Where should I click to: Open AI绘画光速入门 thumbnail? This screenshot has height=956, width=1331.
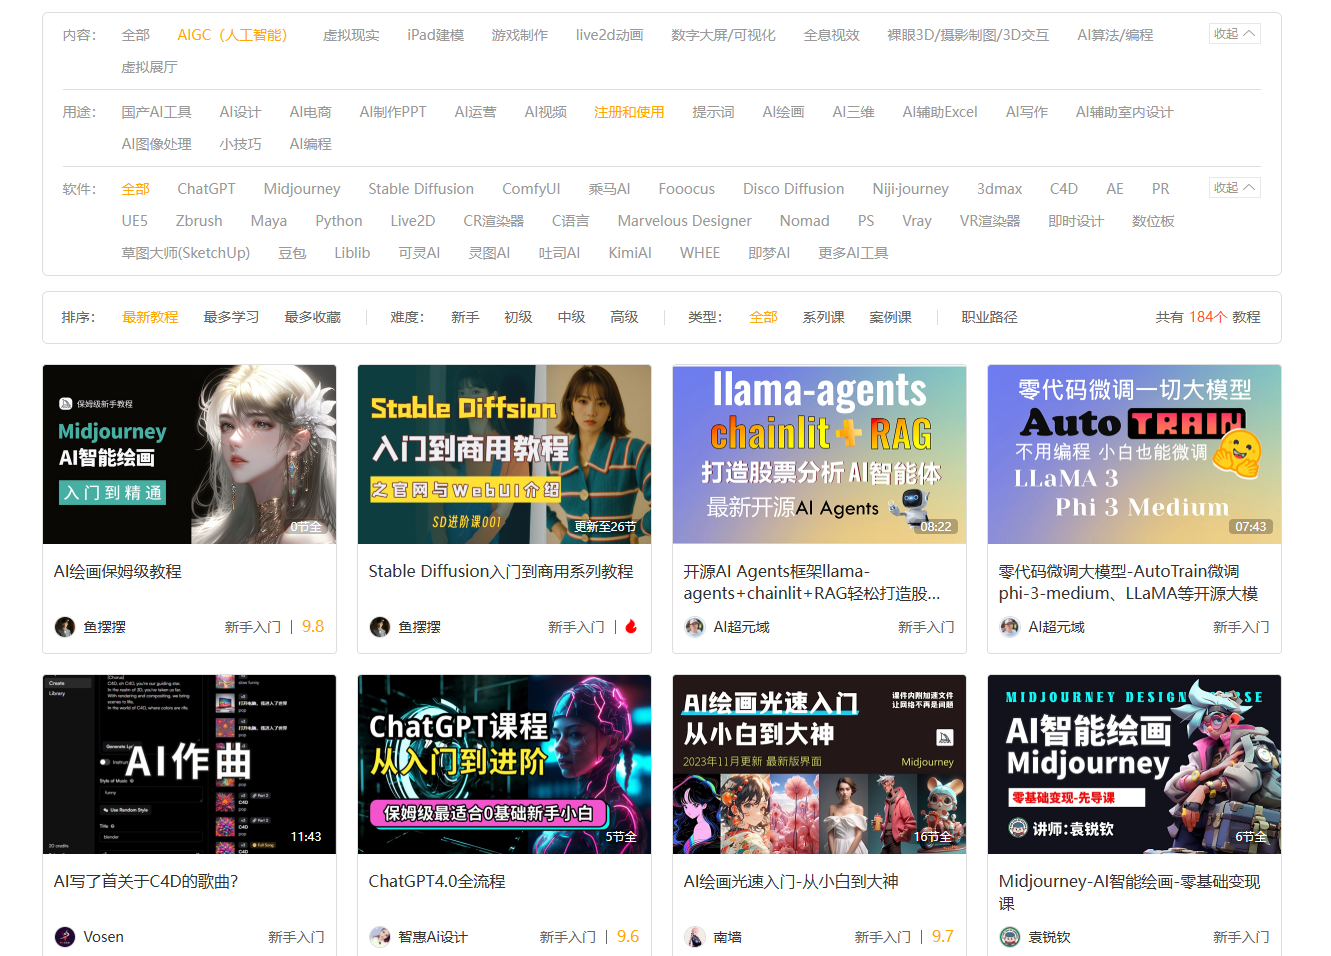point(819,764)
